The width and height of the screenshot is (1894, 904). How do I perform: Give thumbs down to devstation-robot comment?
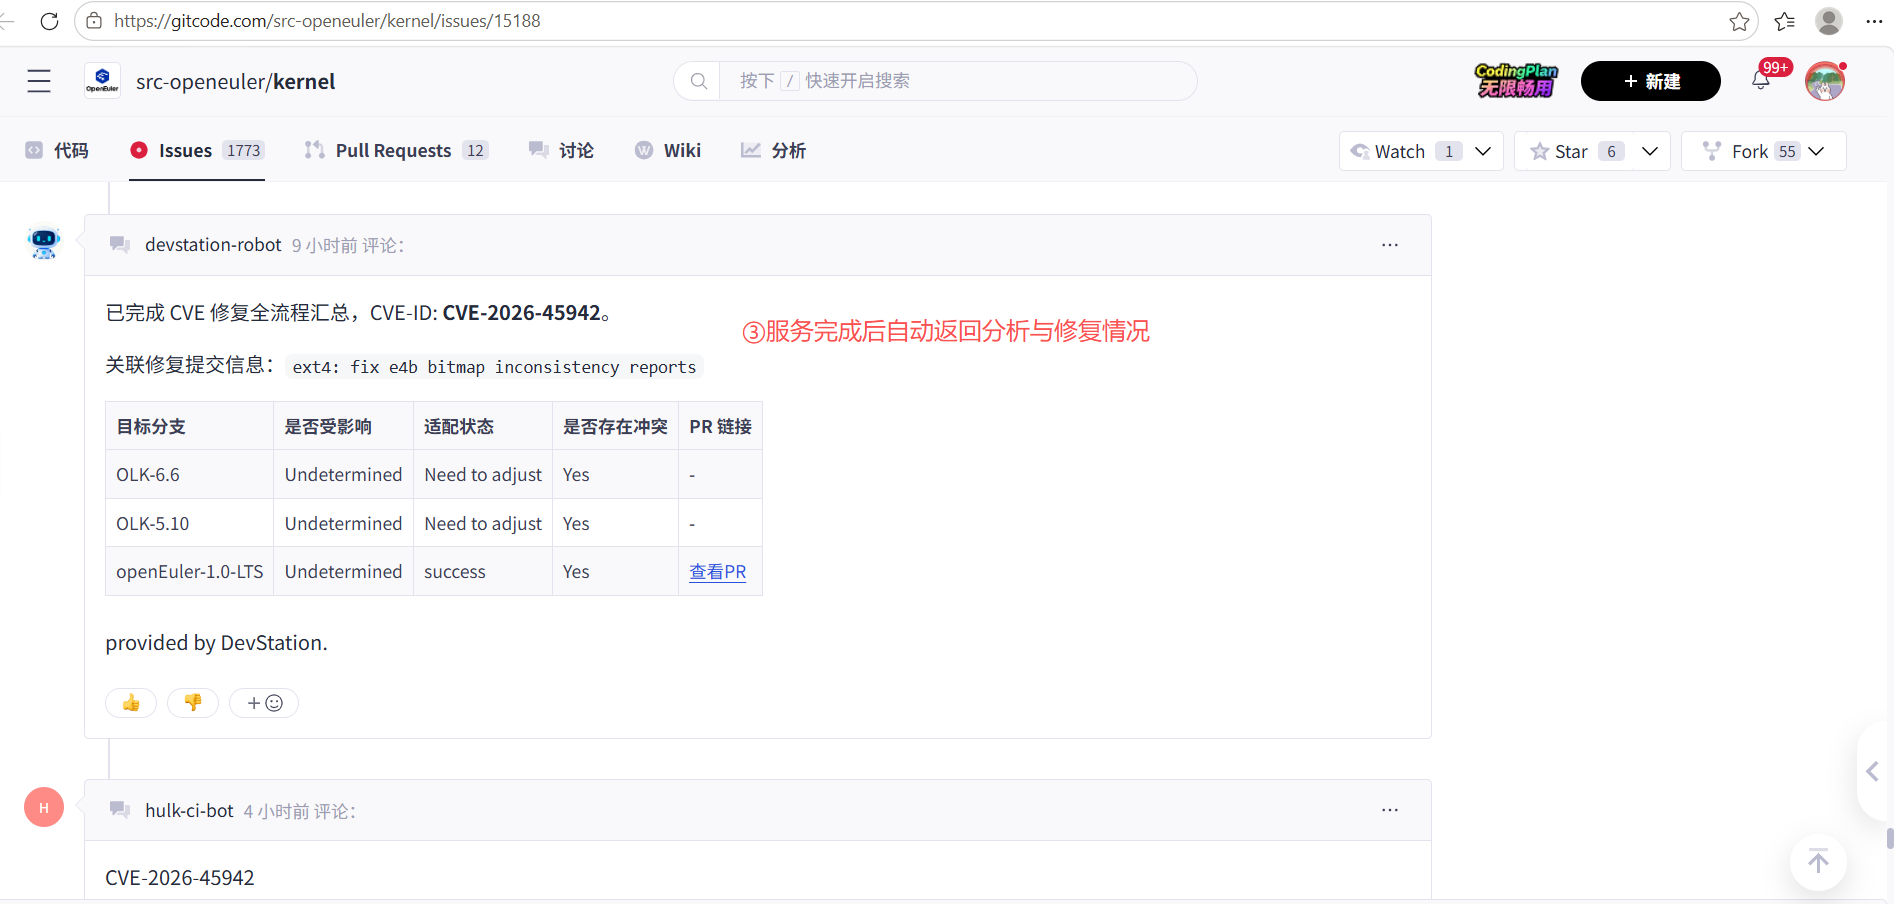pyautogui.click(x=193, y=703)
